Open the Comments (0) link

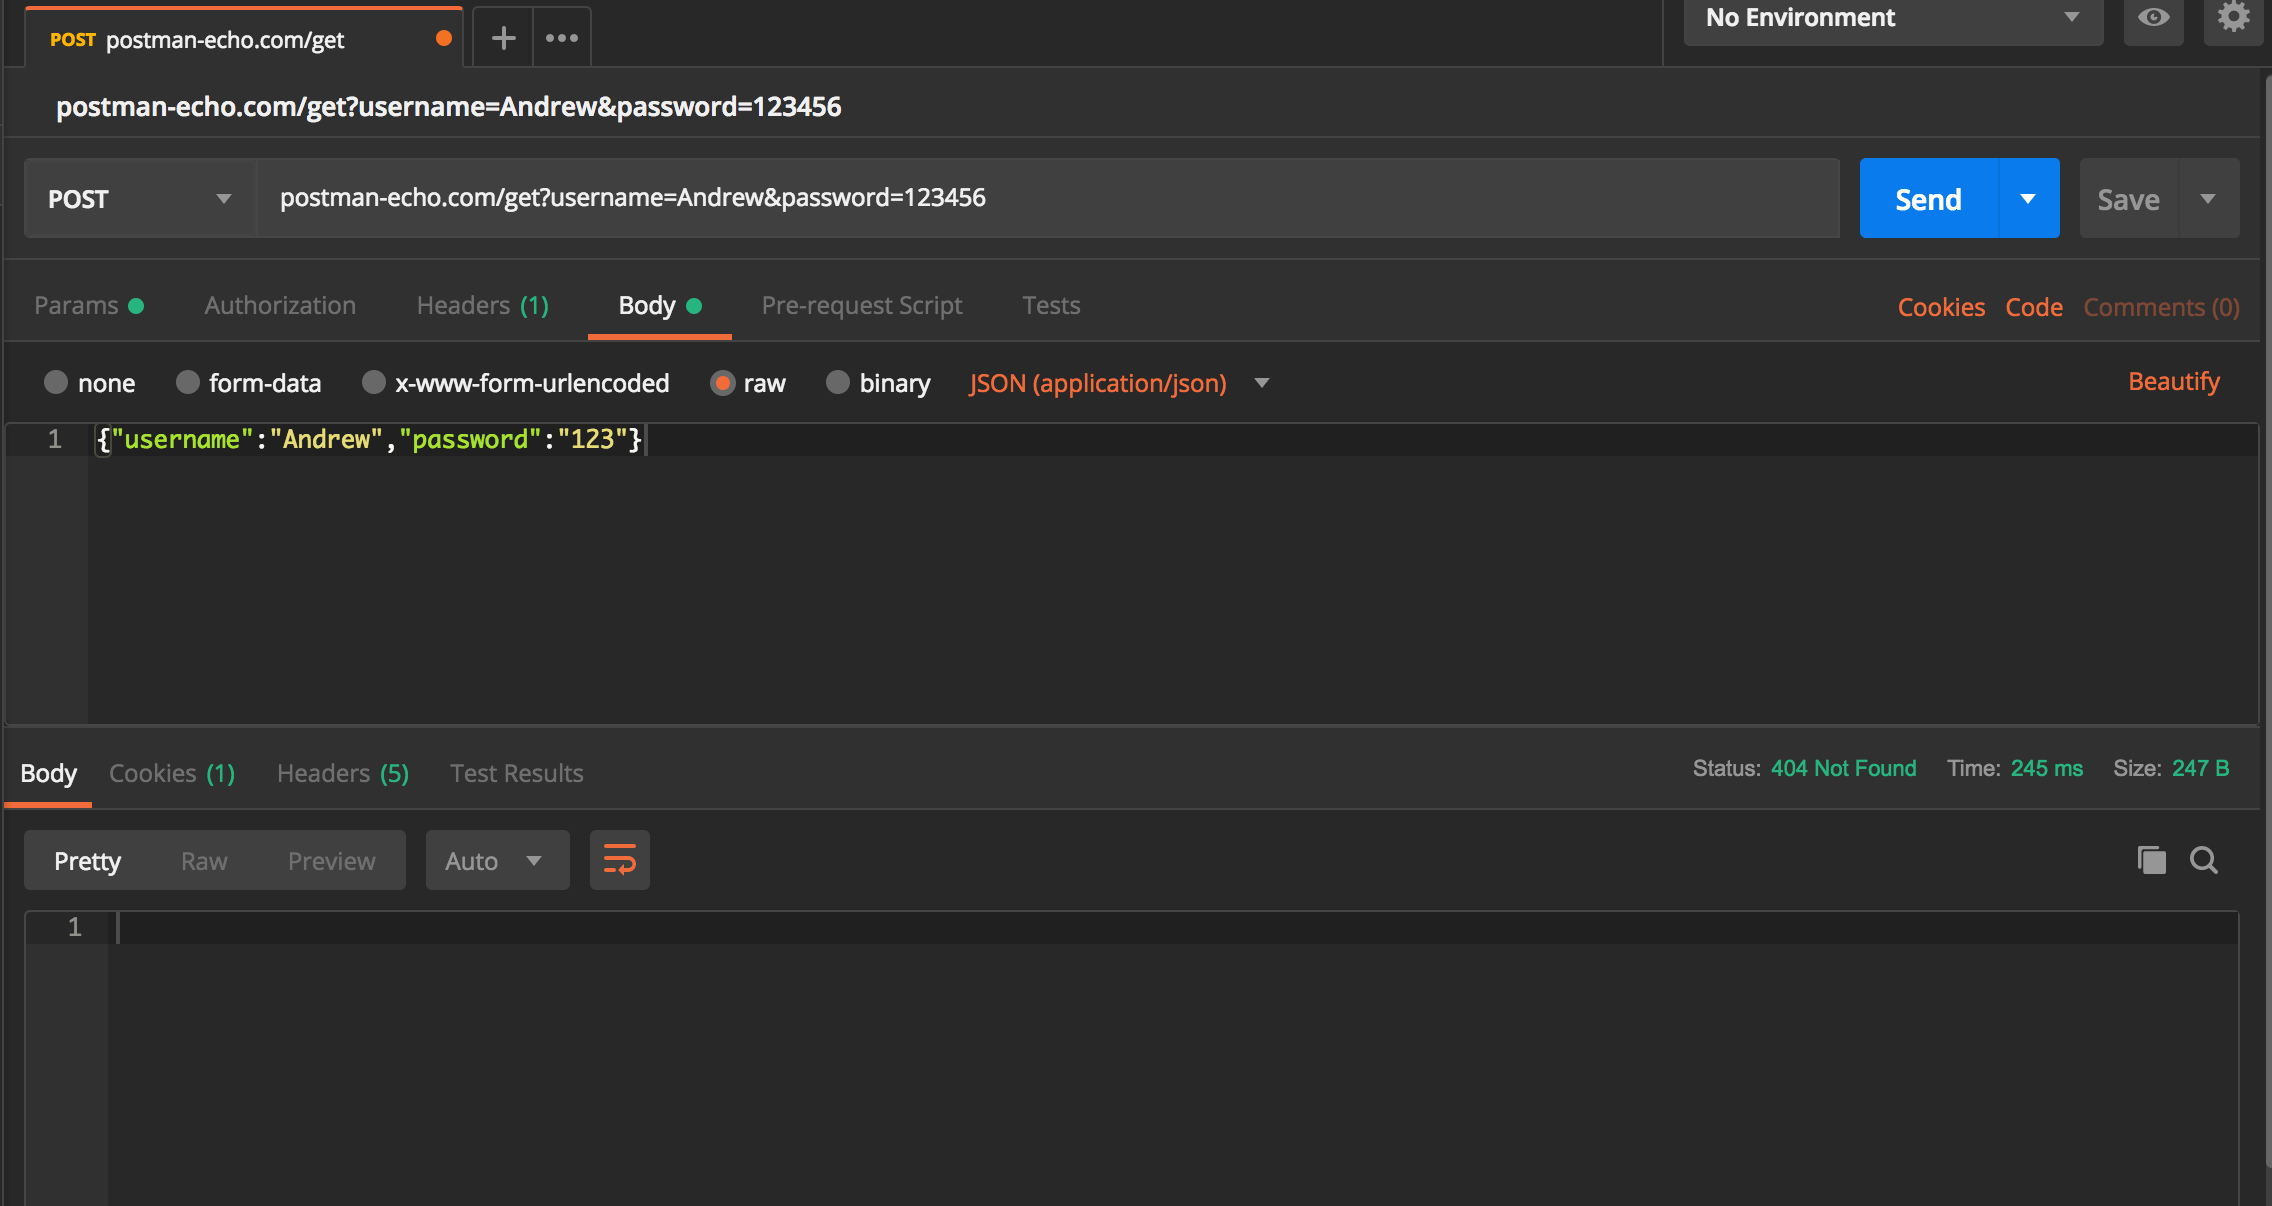pos(2161,307)
